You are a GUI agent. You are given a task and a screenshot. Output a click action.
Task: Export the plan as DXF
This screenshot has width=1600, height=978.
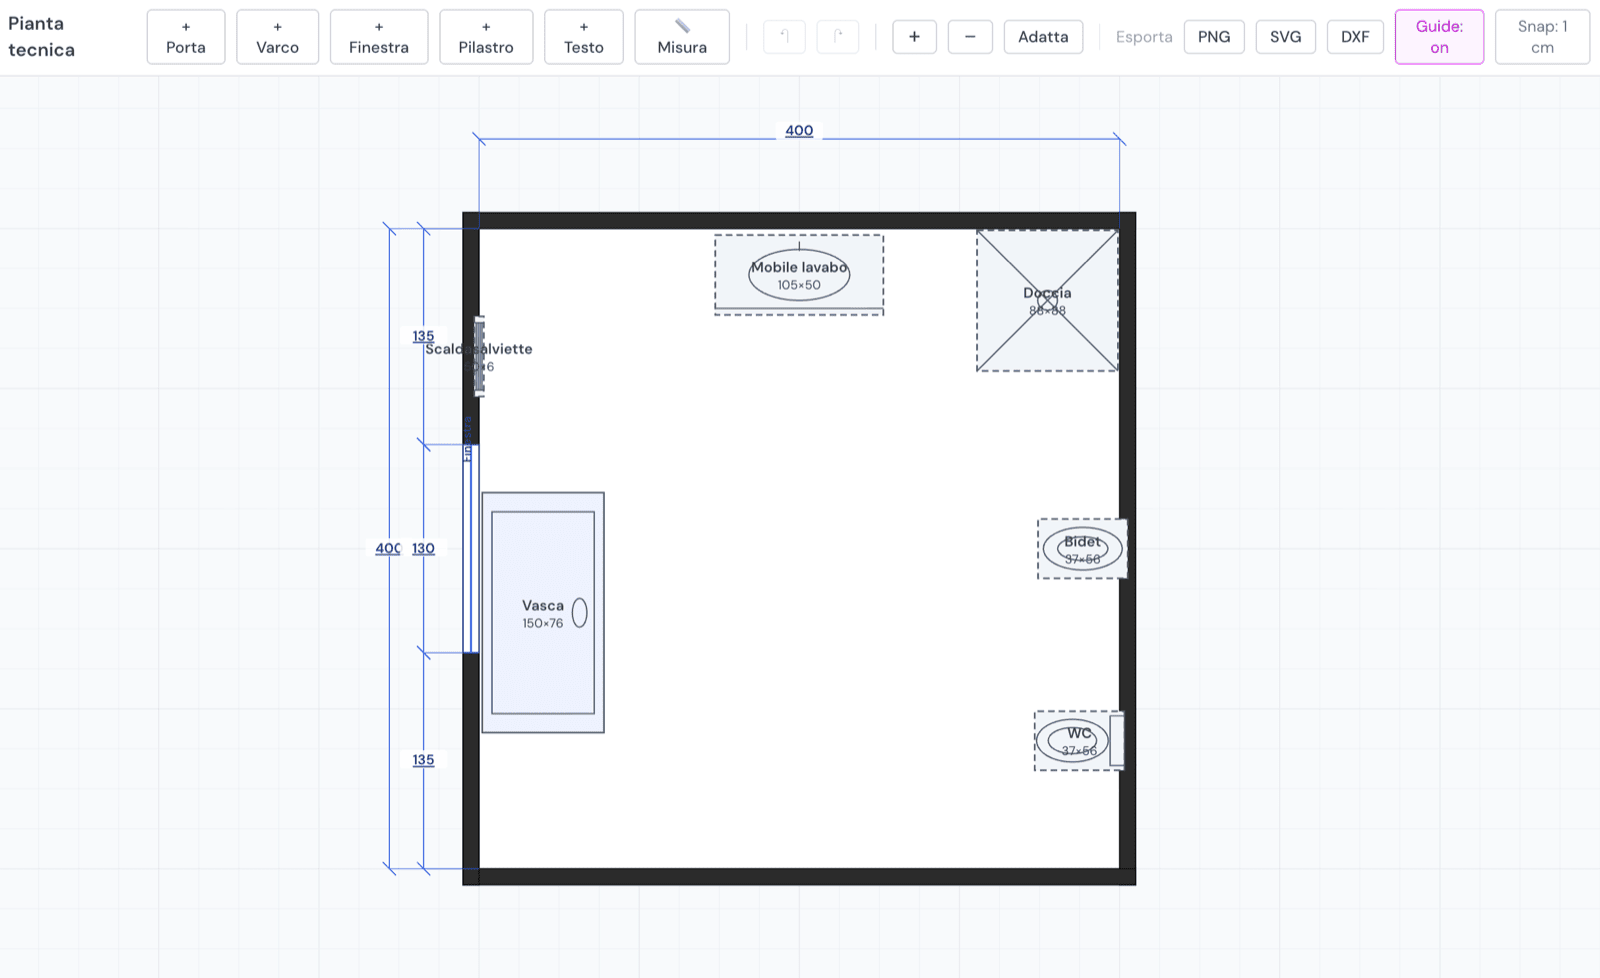[x=1355, y=37]
